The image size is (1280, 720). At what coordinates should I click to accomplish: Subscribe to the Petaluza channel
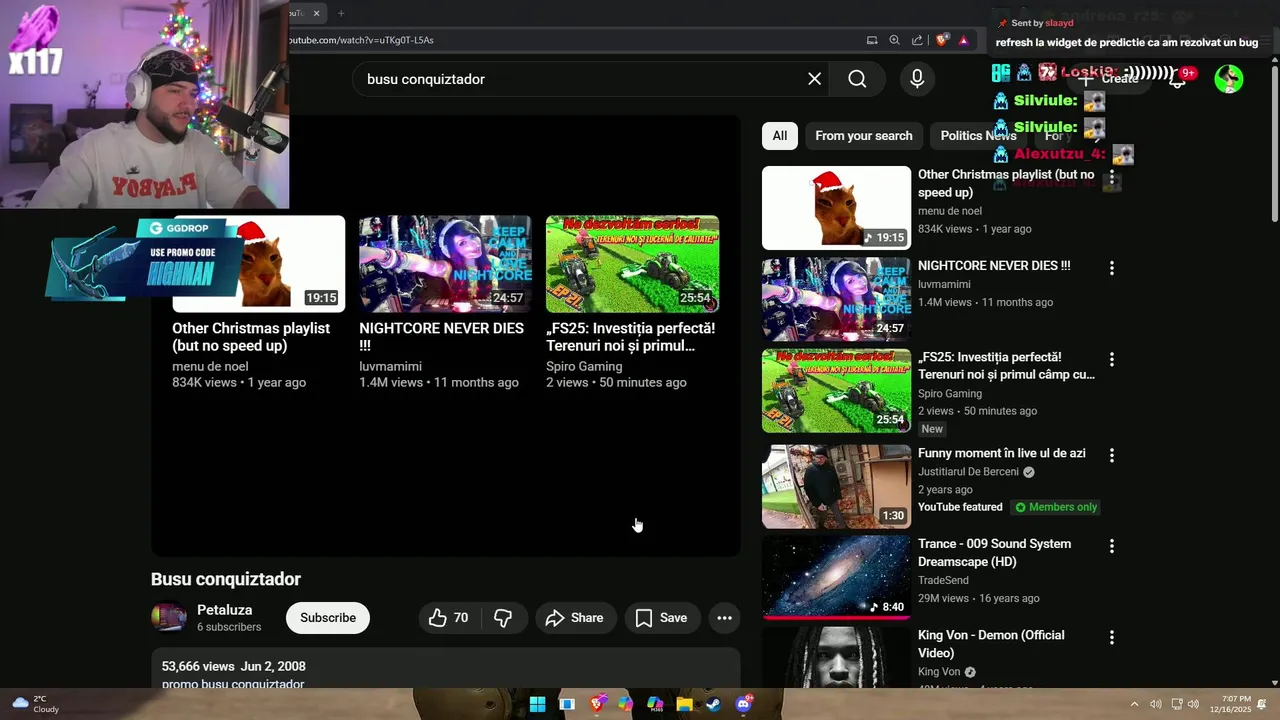click(x=328, y=618)
